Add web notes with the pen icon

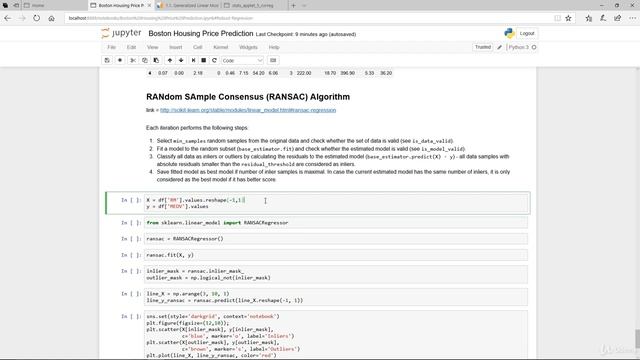(603, 18)
